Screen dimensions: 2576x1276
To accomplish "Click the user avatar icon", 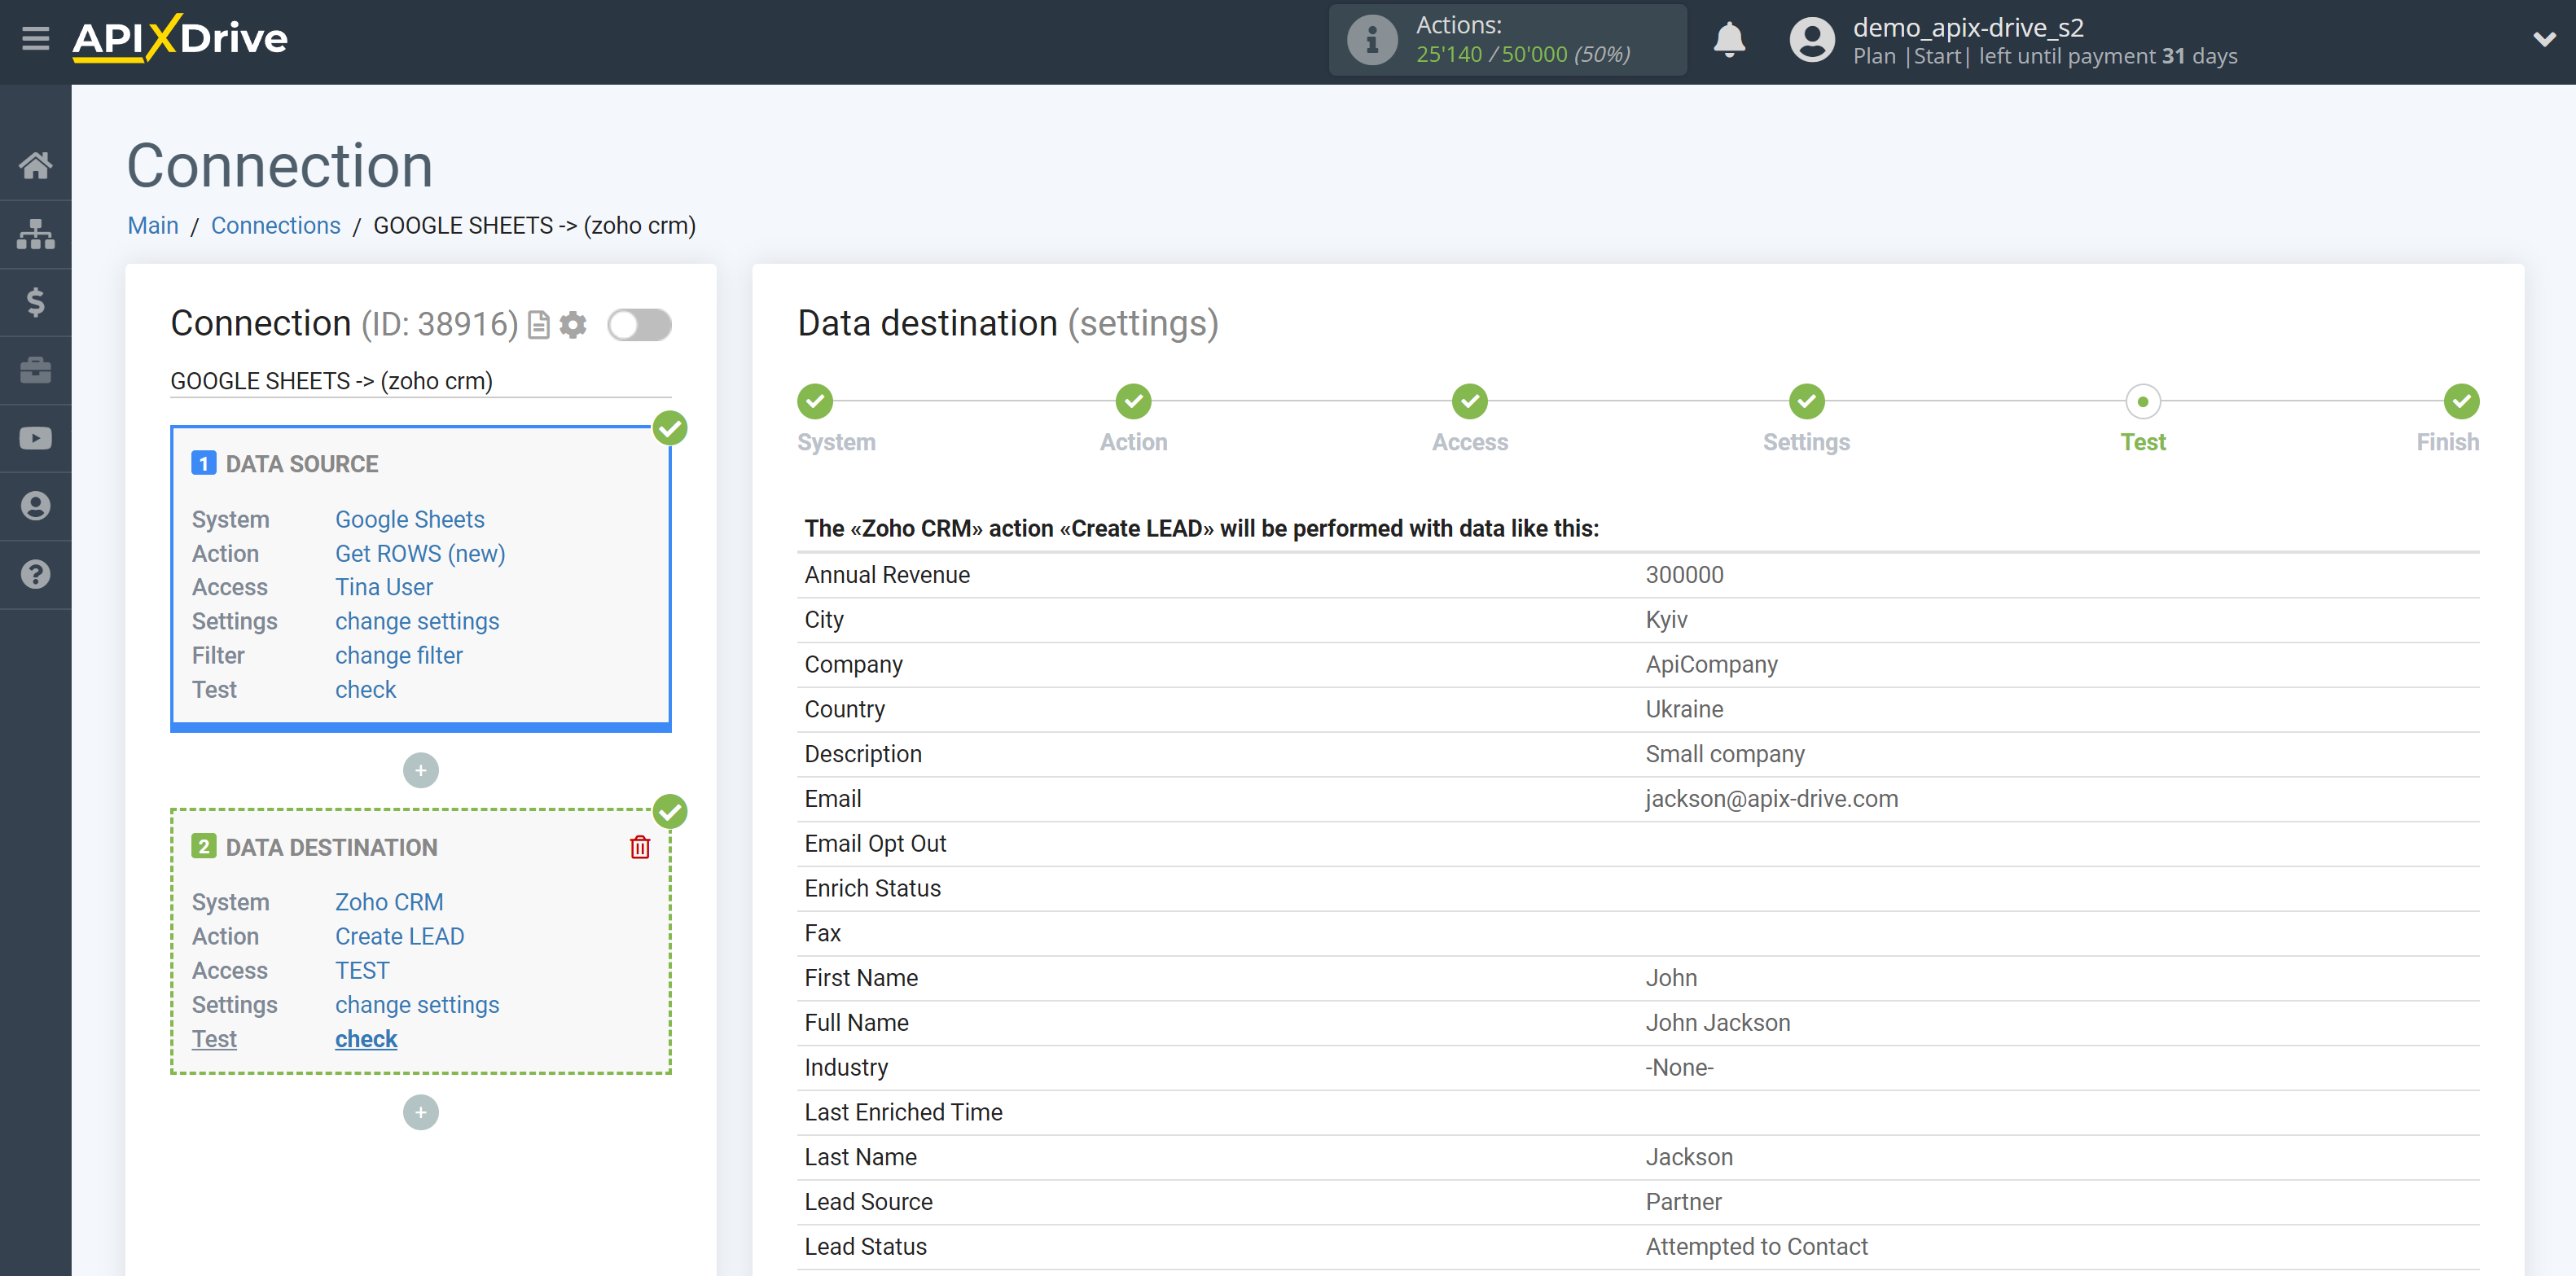I will (x=1811, y=40).
